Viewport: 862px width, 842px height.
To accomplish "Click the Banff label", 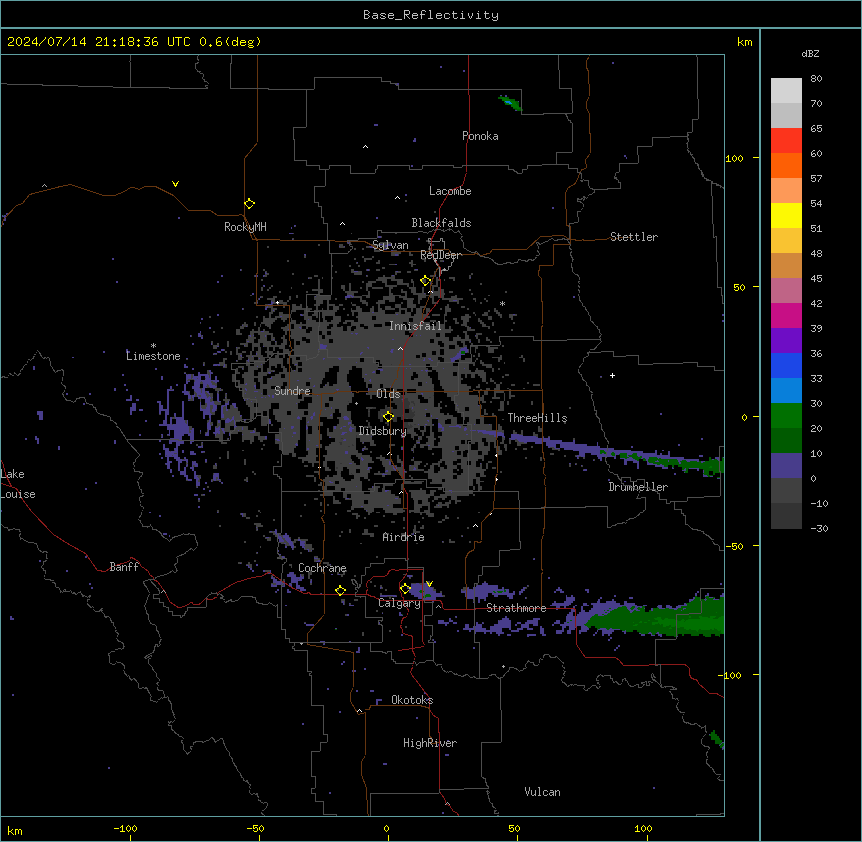I will click(x=124, y=567).
